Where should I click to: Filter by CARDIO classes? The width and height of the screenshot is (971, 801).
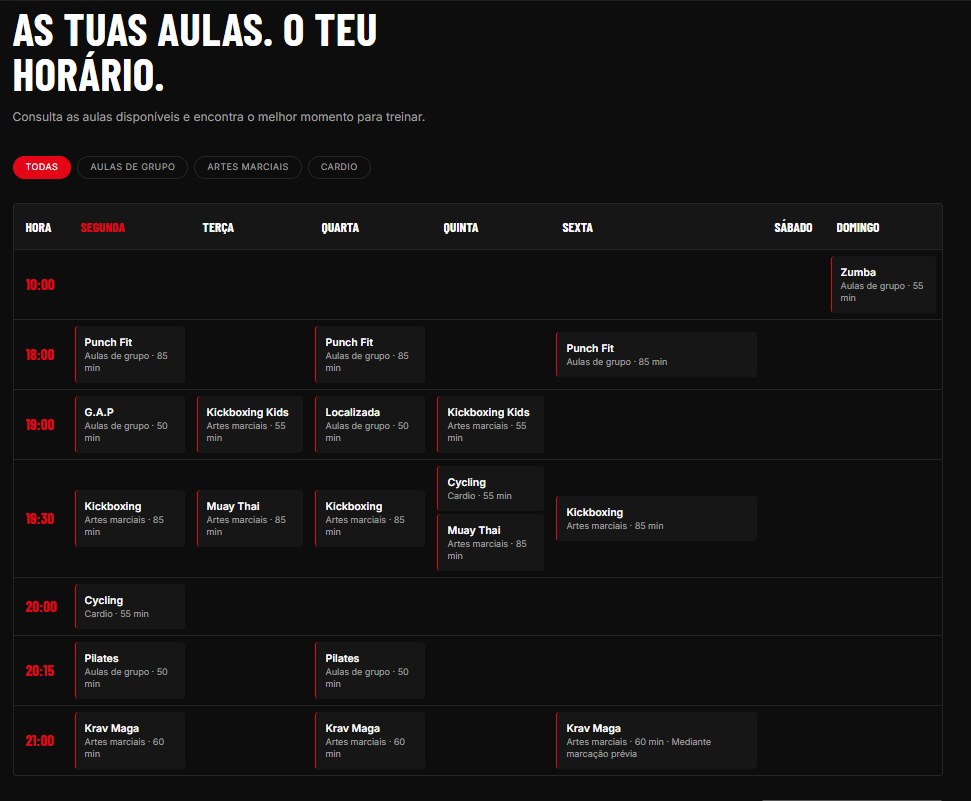(339, 167)
